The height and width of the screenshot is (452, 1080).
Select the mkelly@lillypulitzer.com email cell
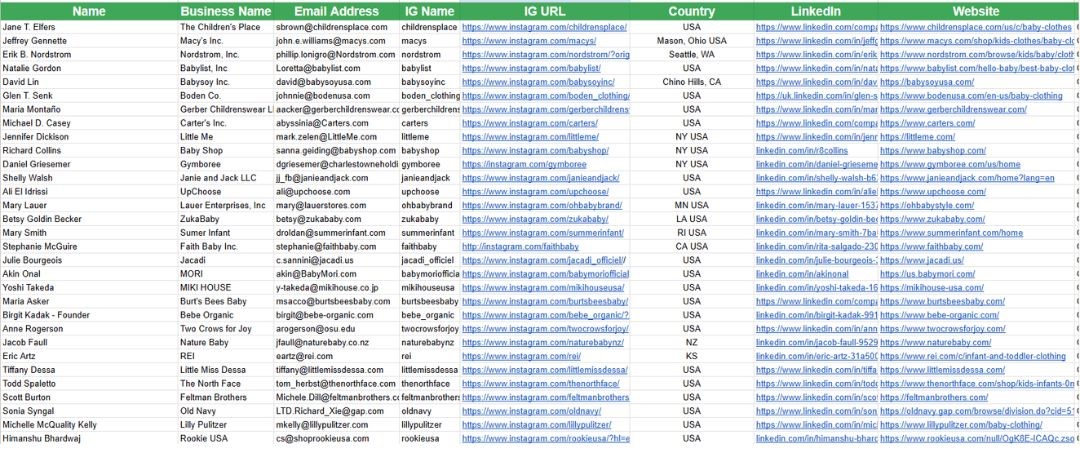[x=336, y=425]
